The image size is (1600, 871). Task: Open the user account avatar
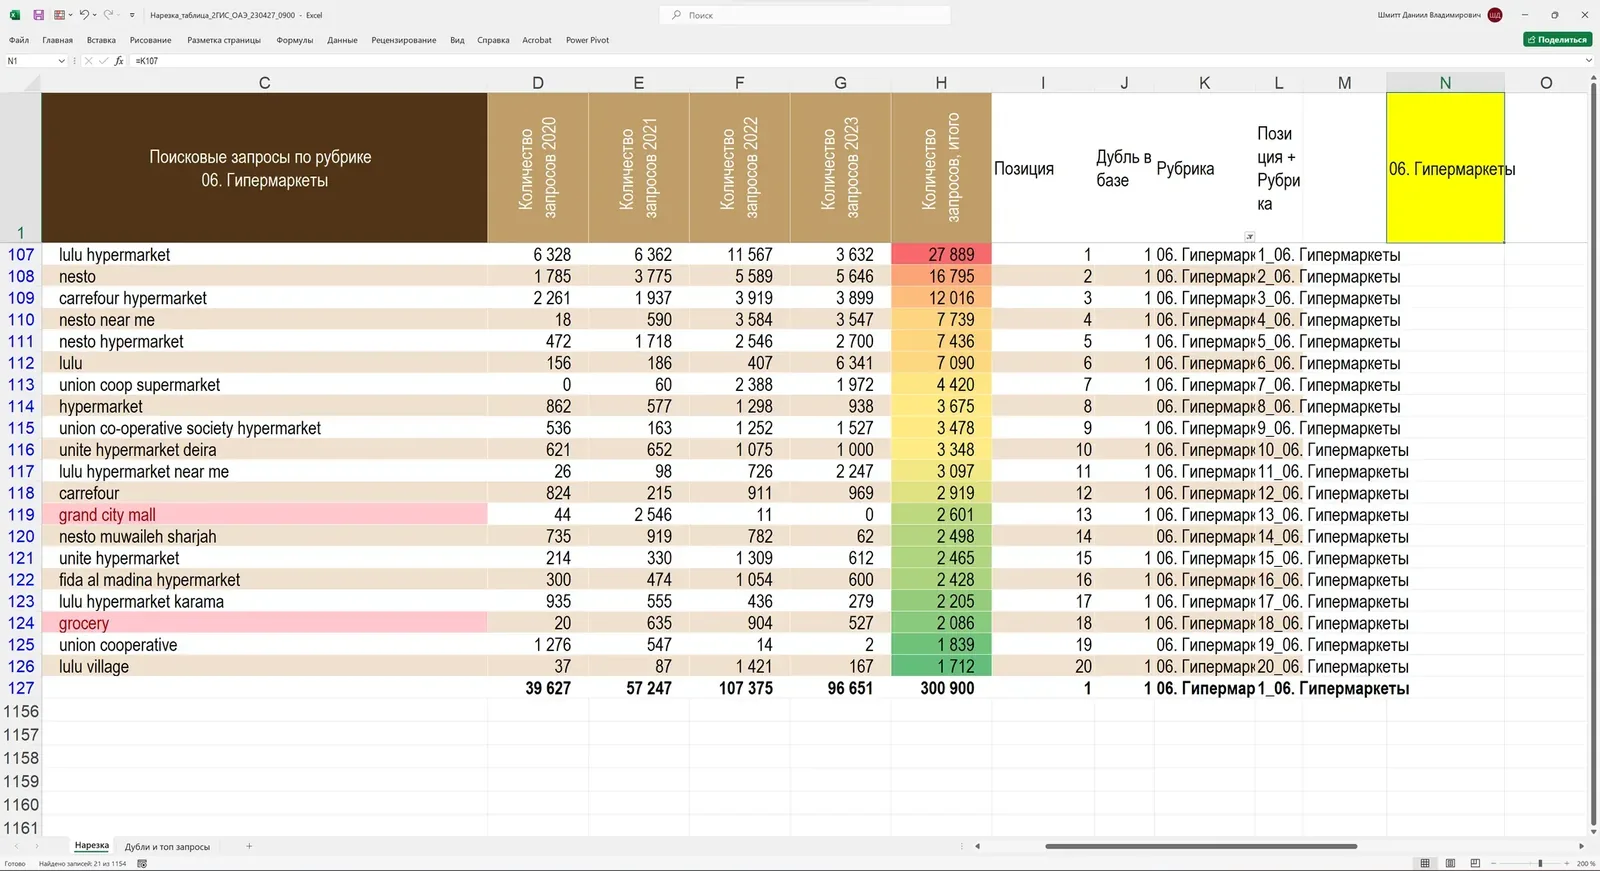(1495, 15)
